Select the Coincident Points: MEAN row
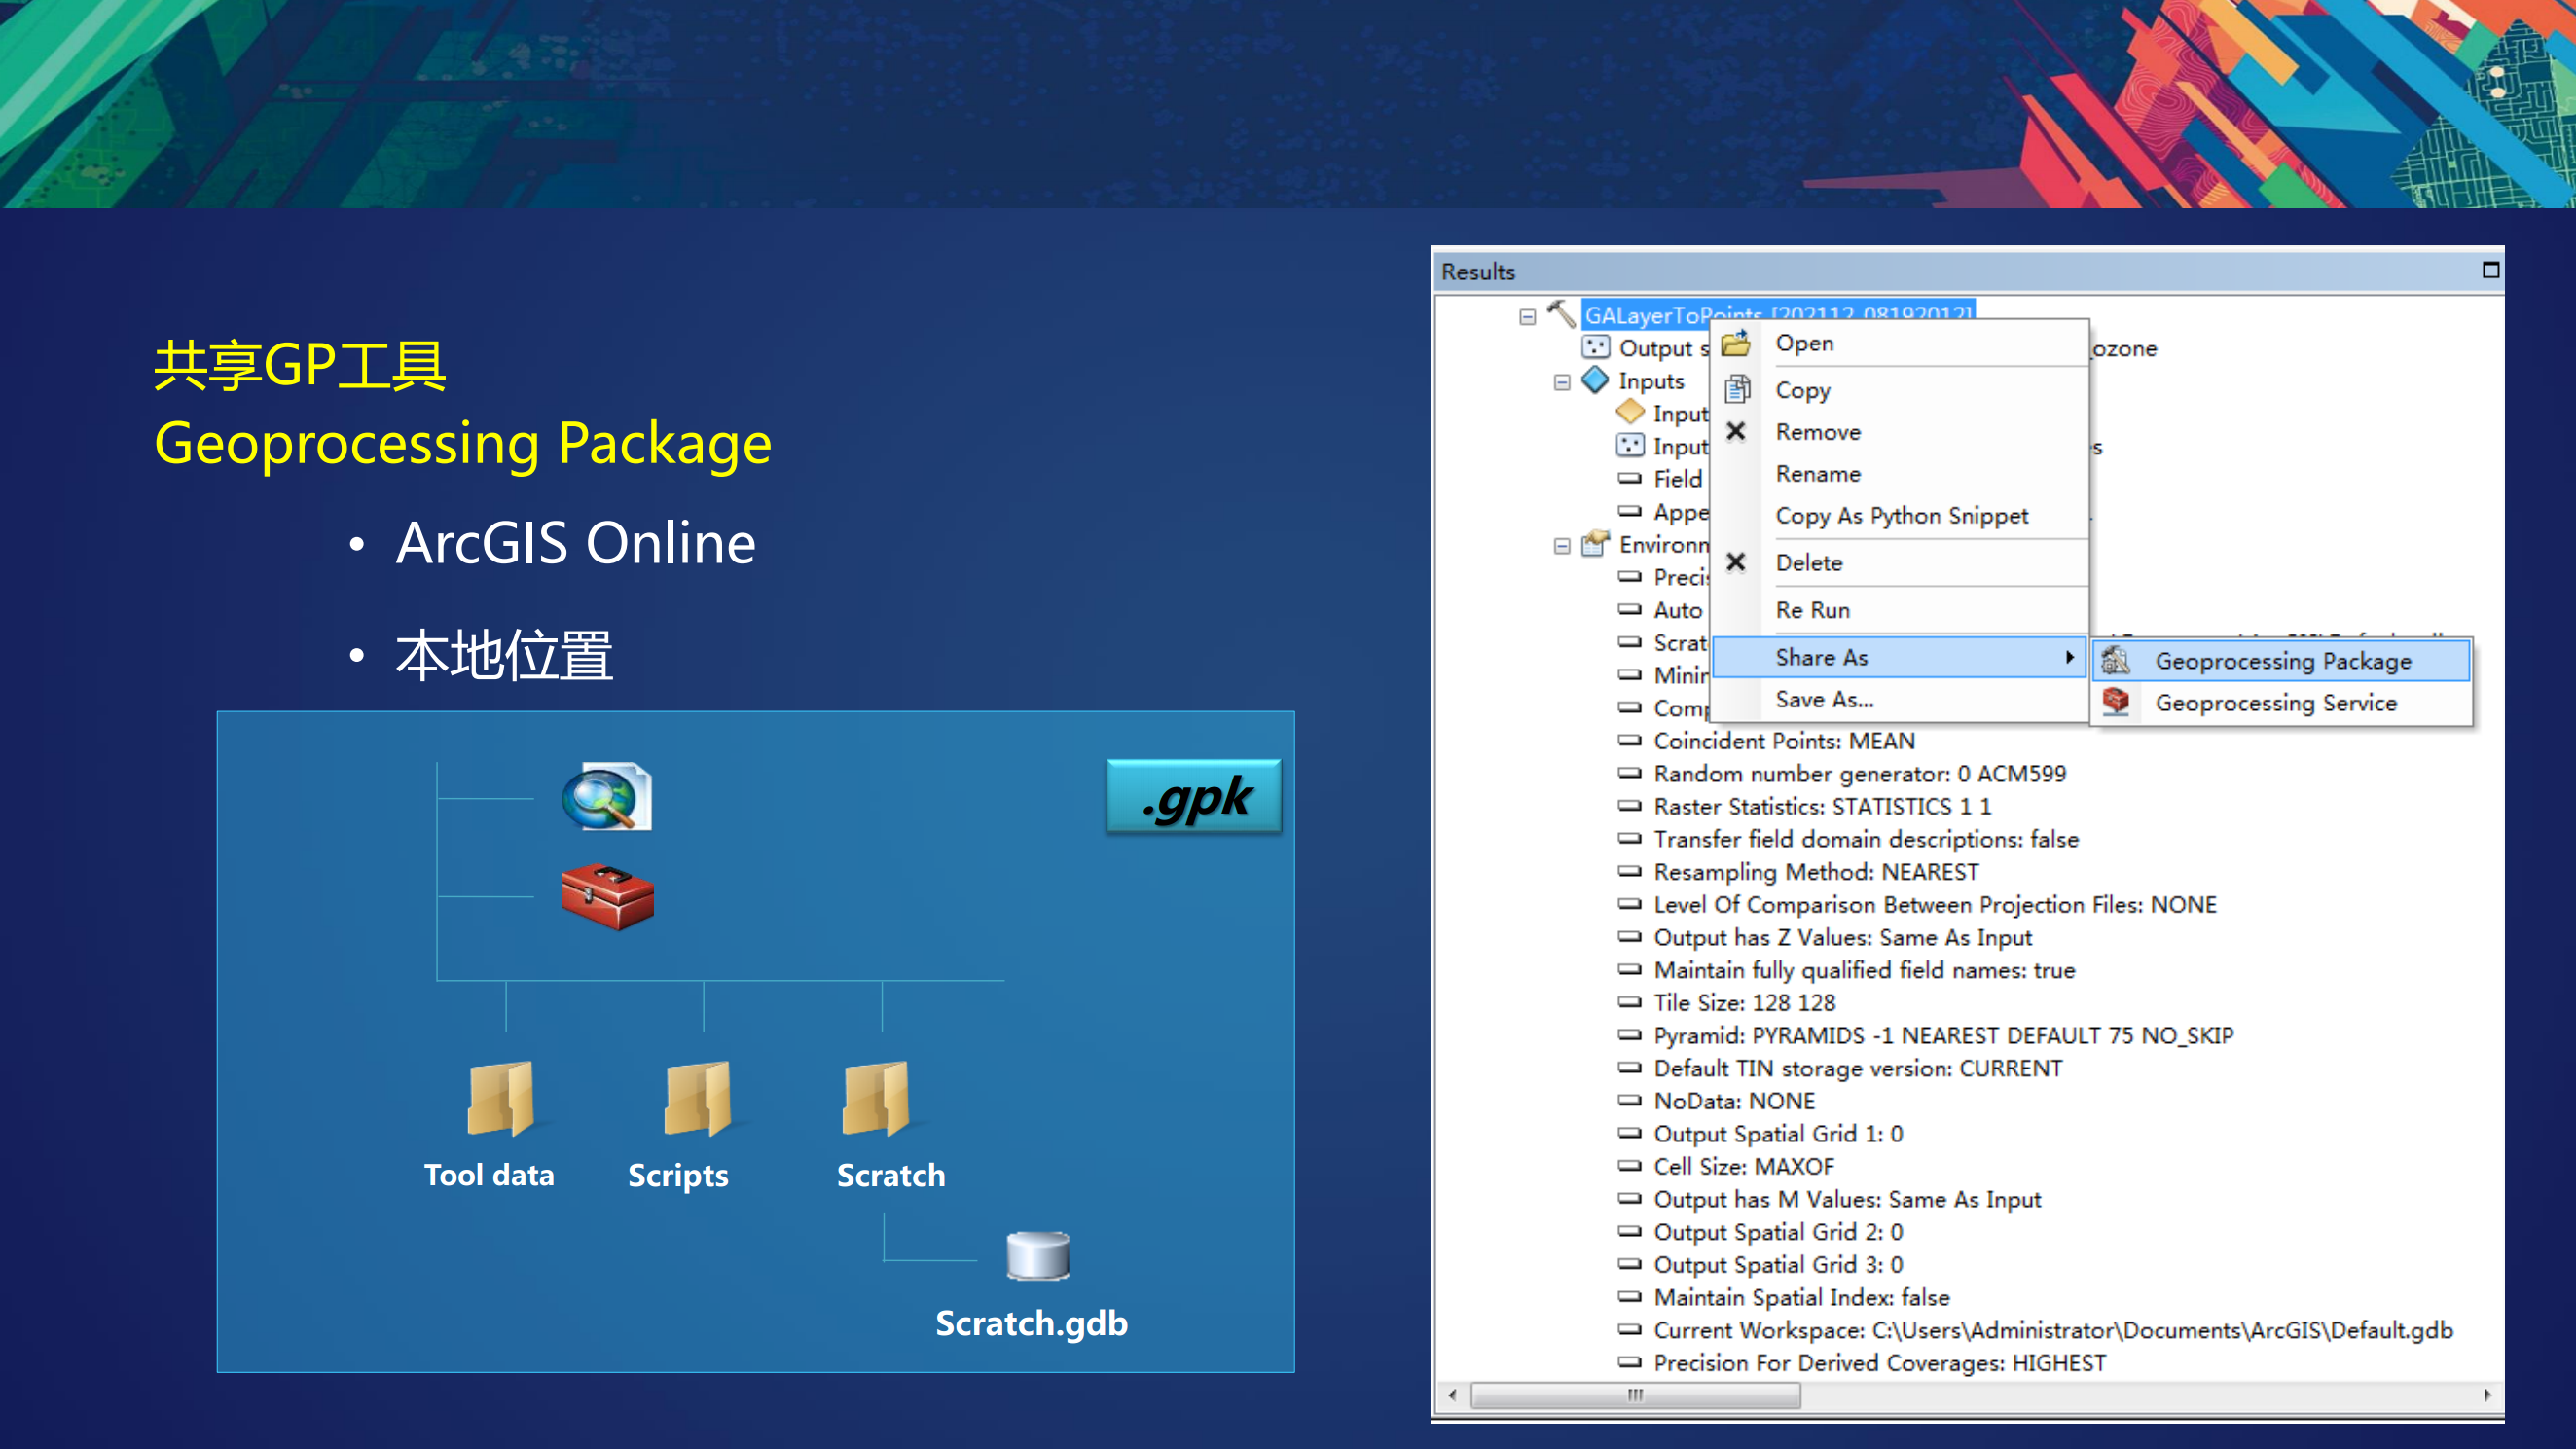Viewport: 2576px width, 1449px height. (1784, 741)
